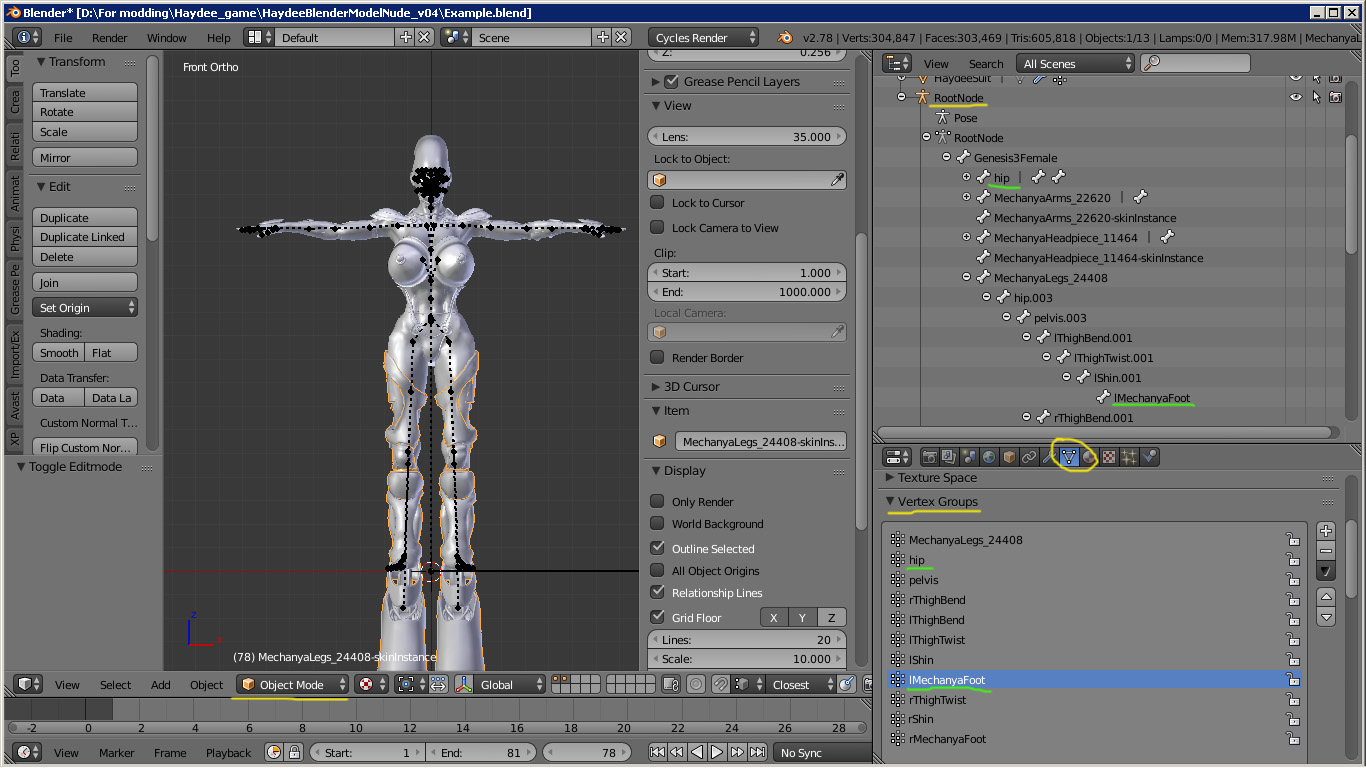Screen dimensions: 1366x768
Task: Open the Materials properties tab icon
Action: [x=1089, y=457]
